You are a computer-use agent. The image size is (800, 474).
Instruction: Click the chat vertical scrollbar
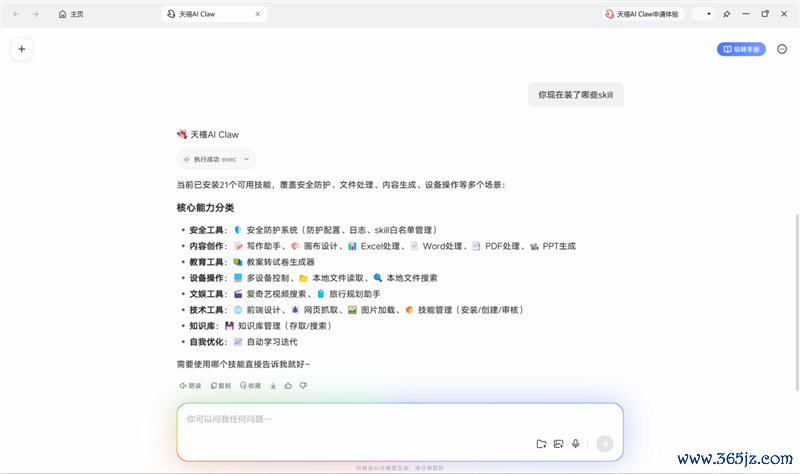click(x=797, y=302)
